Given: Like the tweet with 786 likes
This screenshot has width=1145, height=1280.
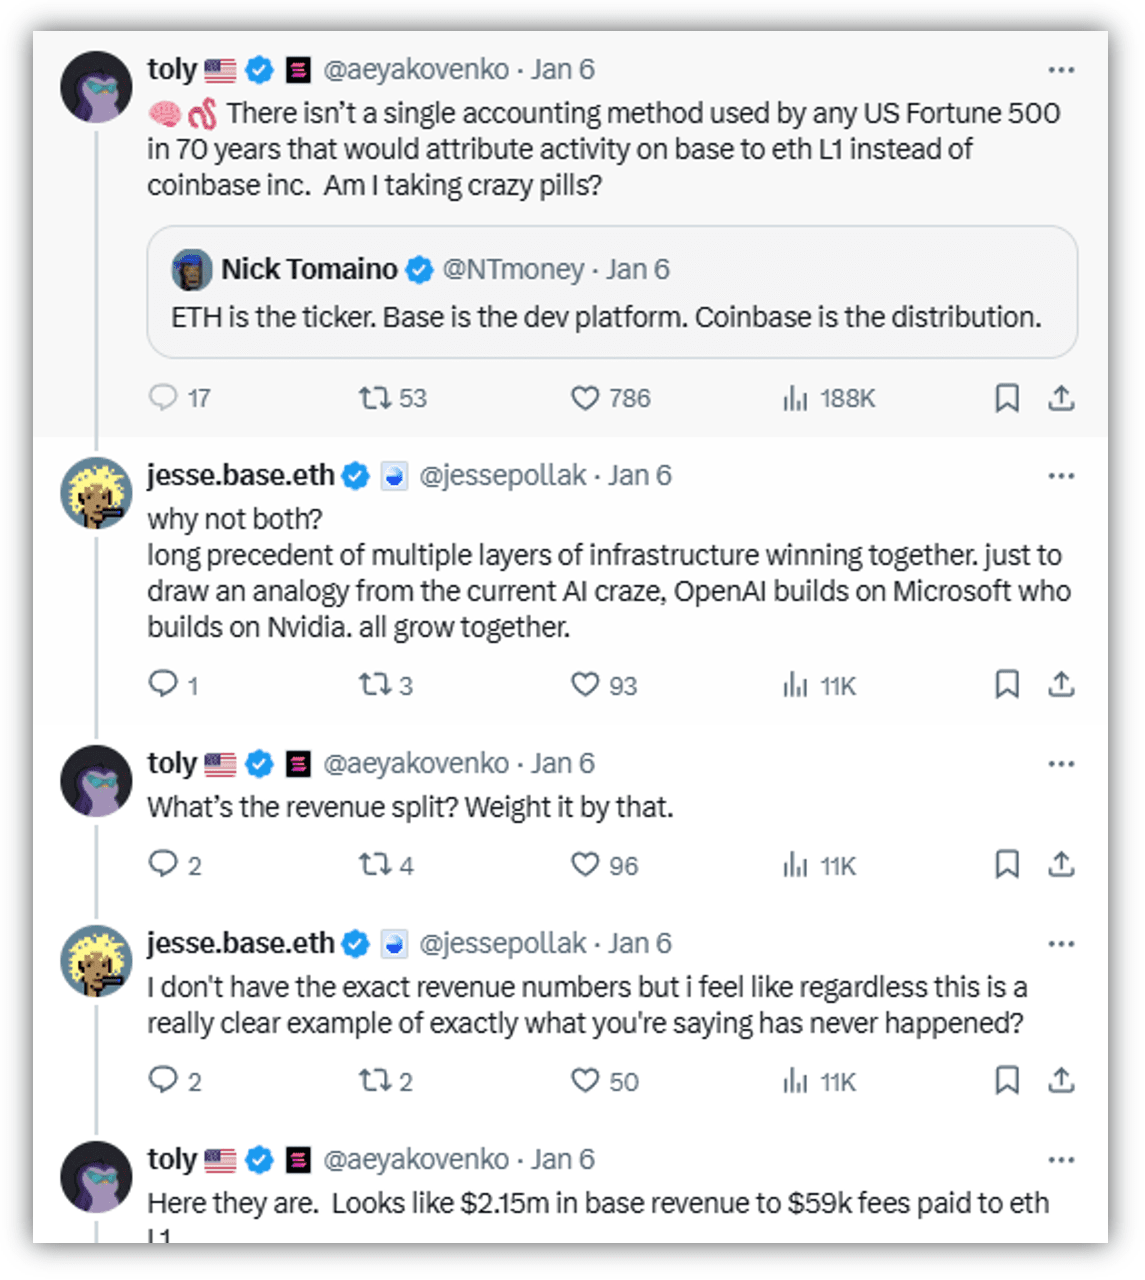Looking at the screenshot, I should click(585, 398).
